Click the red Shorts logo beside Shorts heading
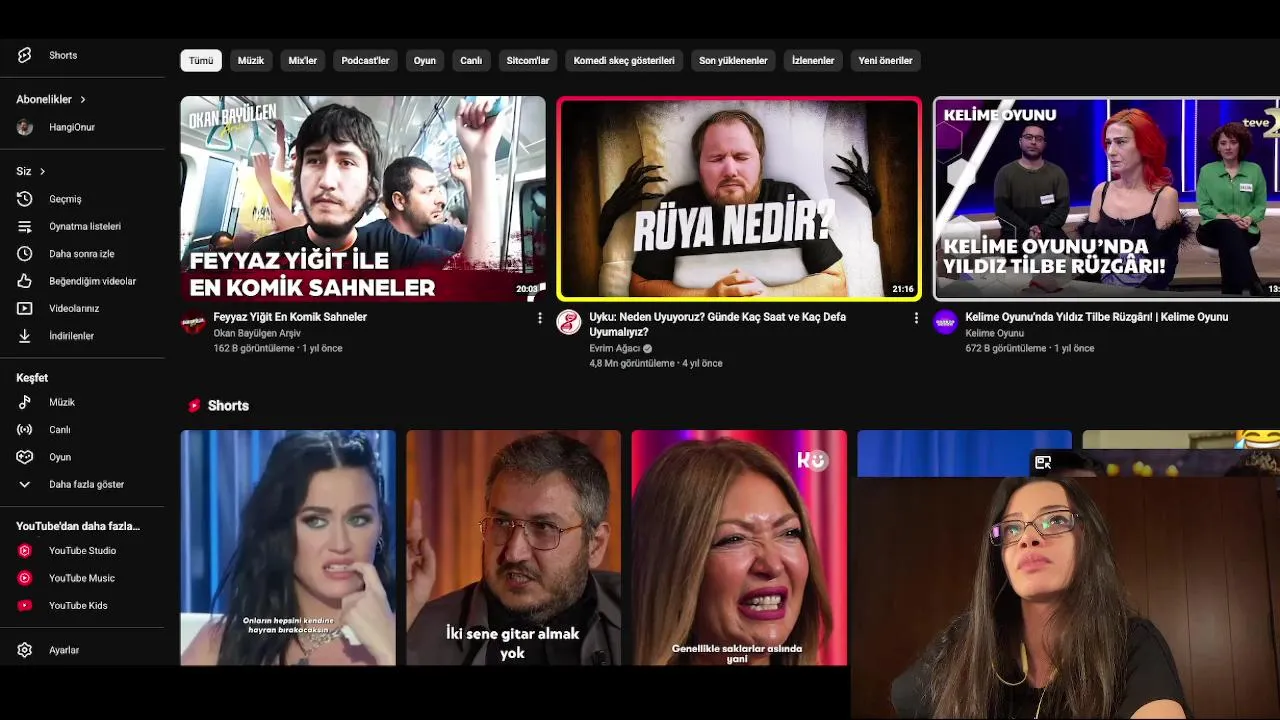The width and height of the screenshot is (1280, 720). (194, 406)
